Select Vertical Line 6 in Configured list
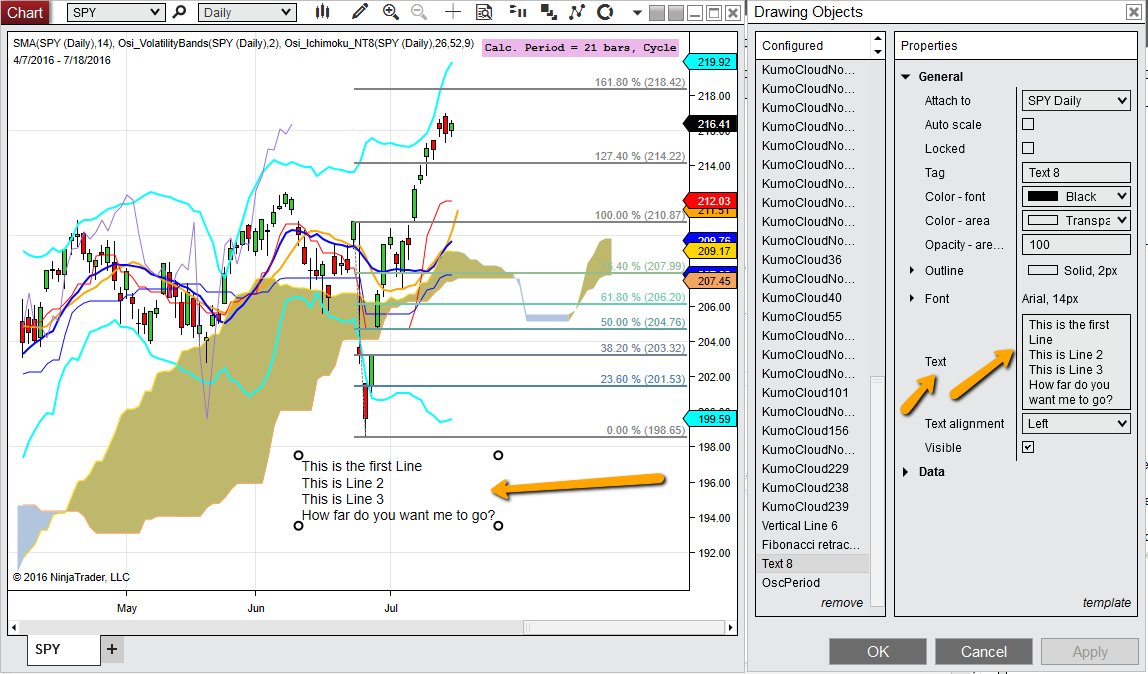Screen dimensions: 1148x674 [x=799, y=526]
